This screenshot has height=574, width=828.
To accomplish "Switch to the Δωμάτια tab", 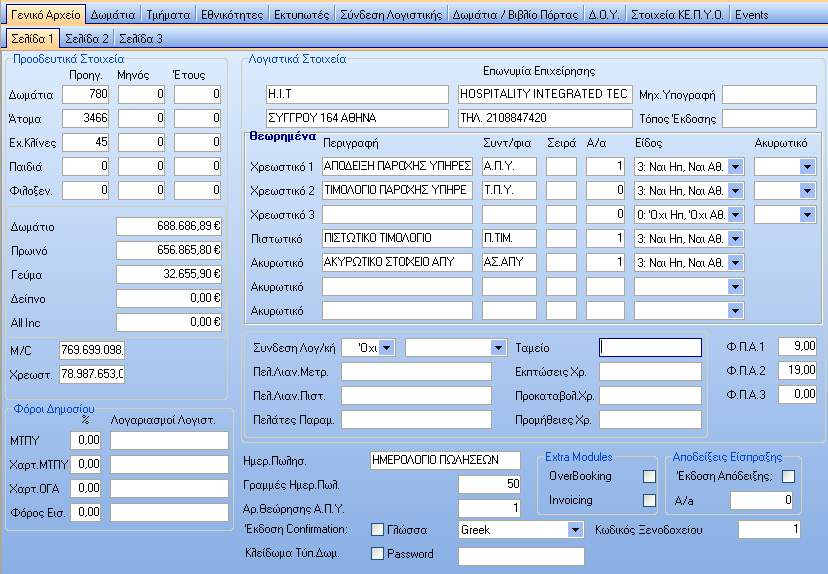I will (x=112, y=15).
